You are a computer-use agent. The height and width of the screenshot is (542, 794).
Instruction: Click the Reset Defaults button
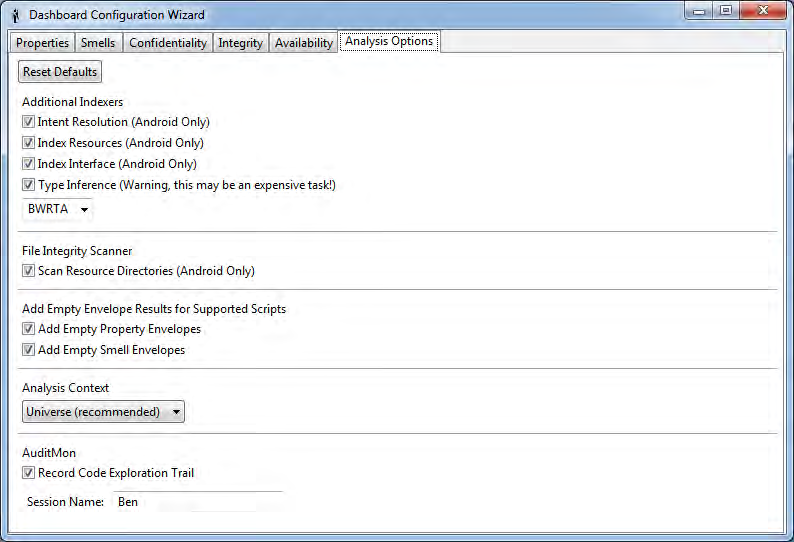(60, 72)
